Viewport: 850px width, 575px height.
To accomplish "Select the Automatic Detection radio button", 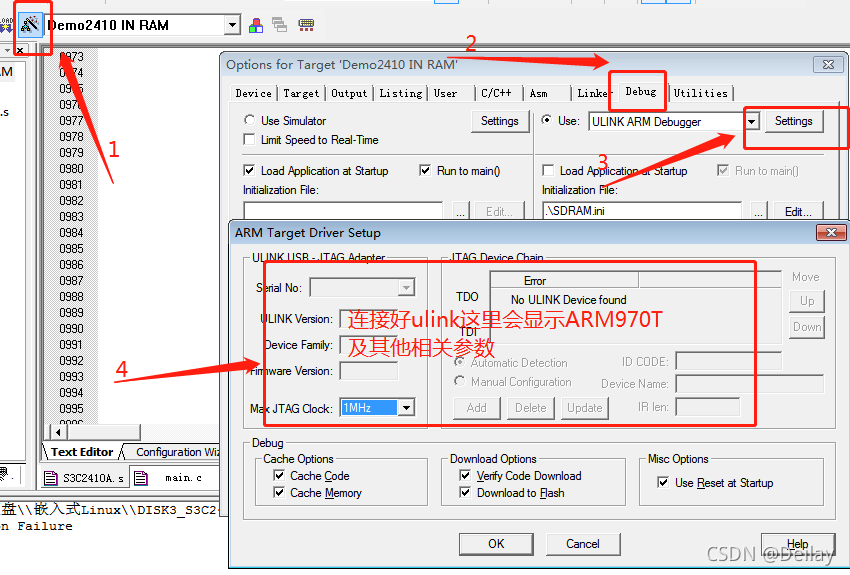I will pos(460,362).
